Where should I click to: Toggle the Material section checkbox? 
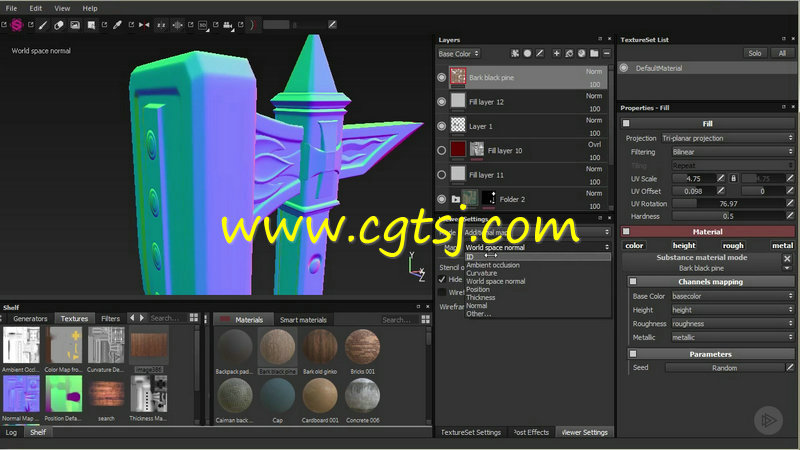626,231
